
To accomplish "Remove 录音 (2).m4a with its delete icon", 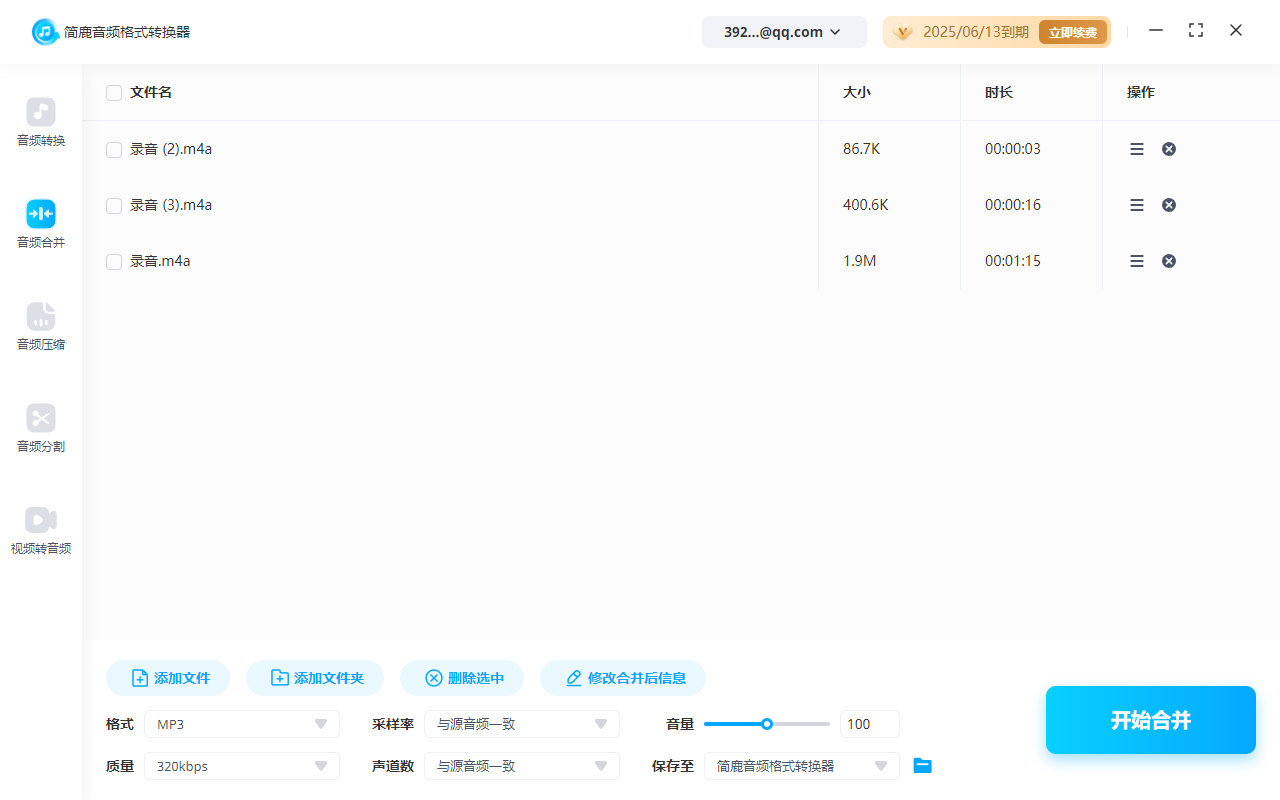I will (x=1168, y=149).
